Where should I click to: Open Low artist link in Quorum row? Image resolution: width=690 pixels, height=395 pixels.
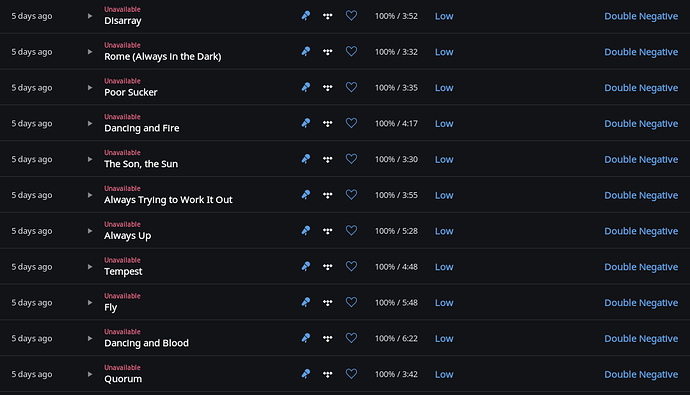click(444, 374)
